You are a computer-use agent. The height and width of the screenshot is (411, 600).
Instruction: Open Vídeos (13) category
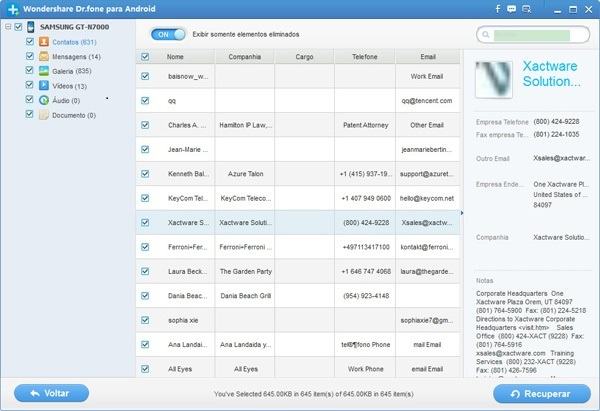click(69, 86)
